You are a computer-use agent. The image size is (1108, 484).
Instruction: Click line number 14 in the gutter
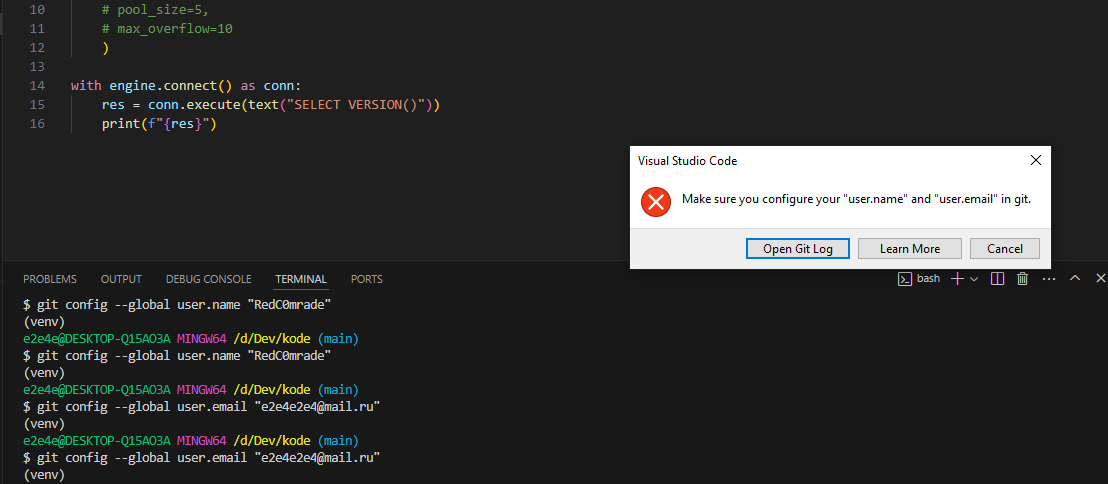pyautogui.click(x=38, y=86)
